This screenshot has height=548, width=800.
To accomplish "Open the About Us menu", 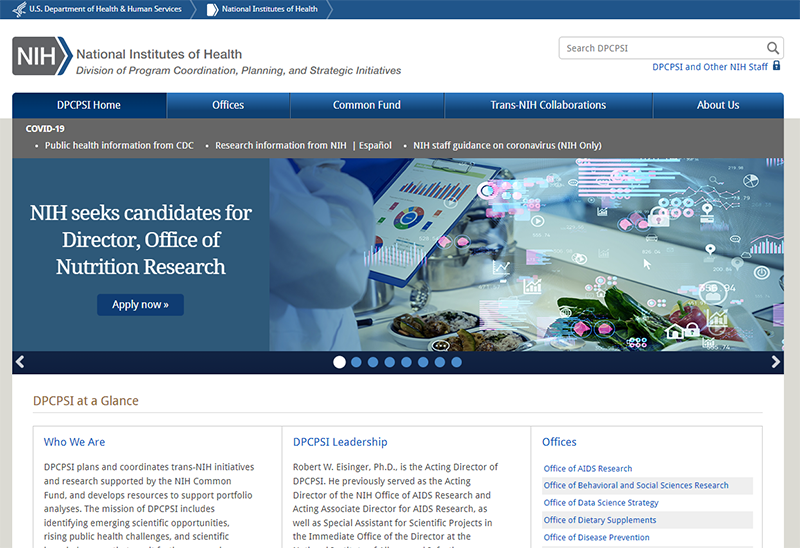I will click(718, 106).
